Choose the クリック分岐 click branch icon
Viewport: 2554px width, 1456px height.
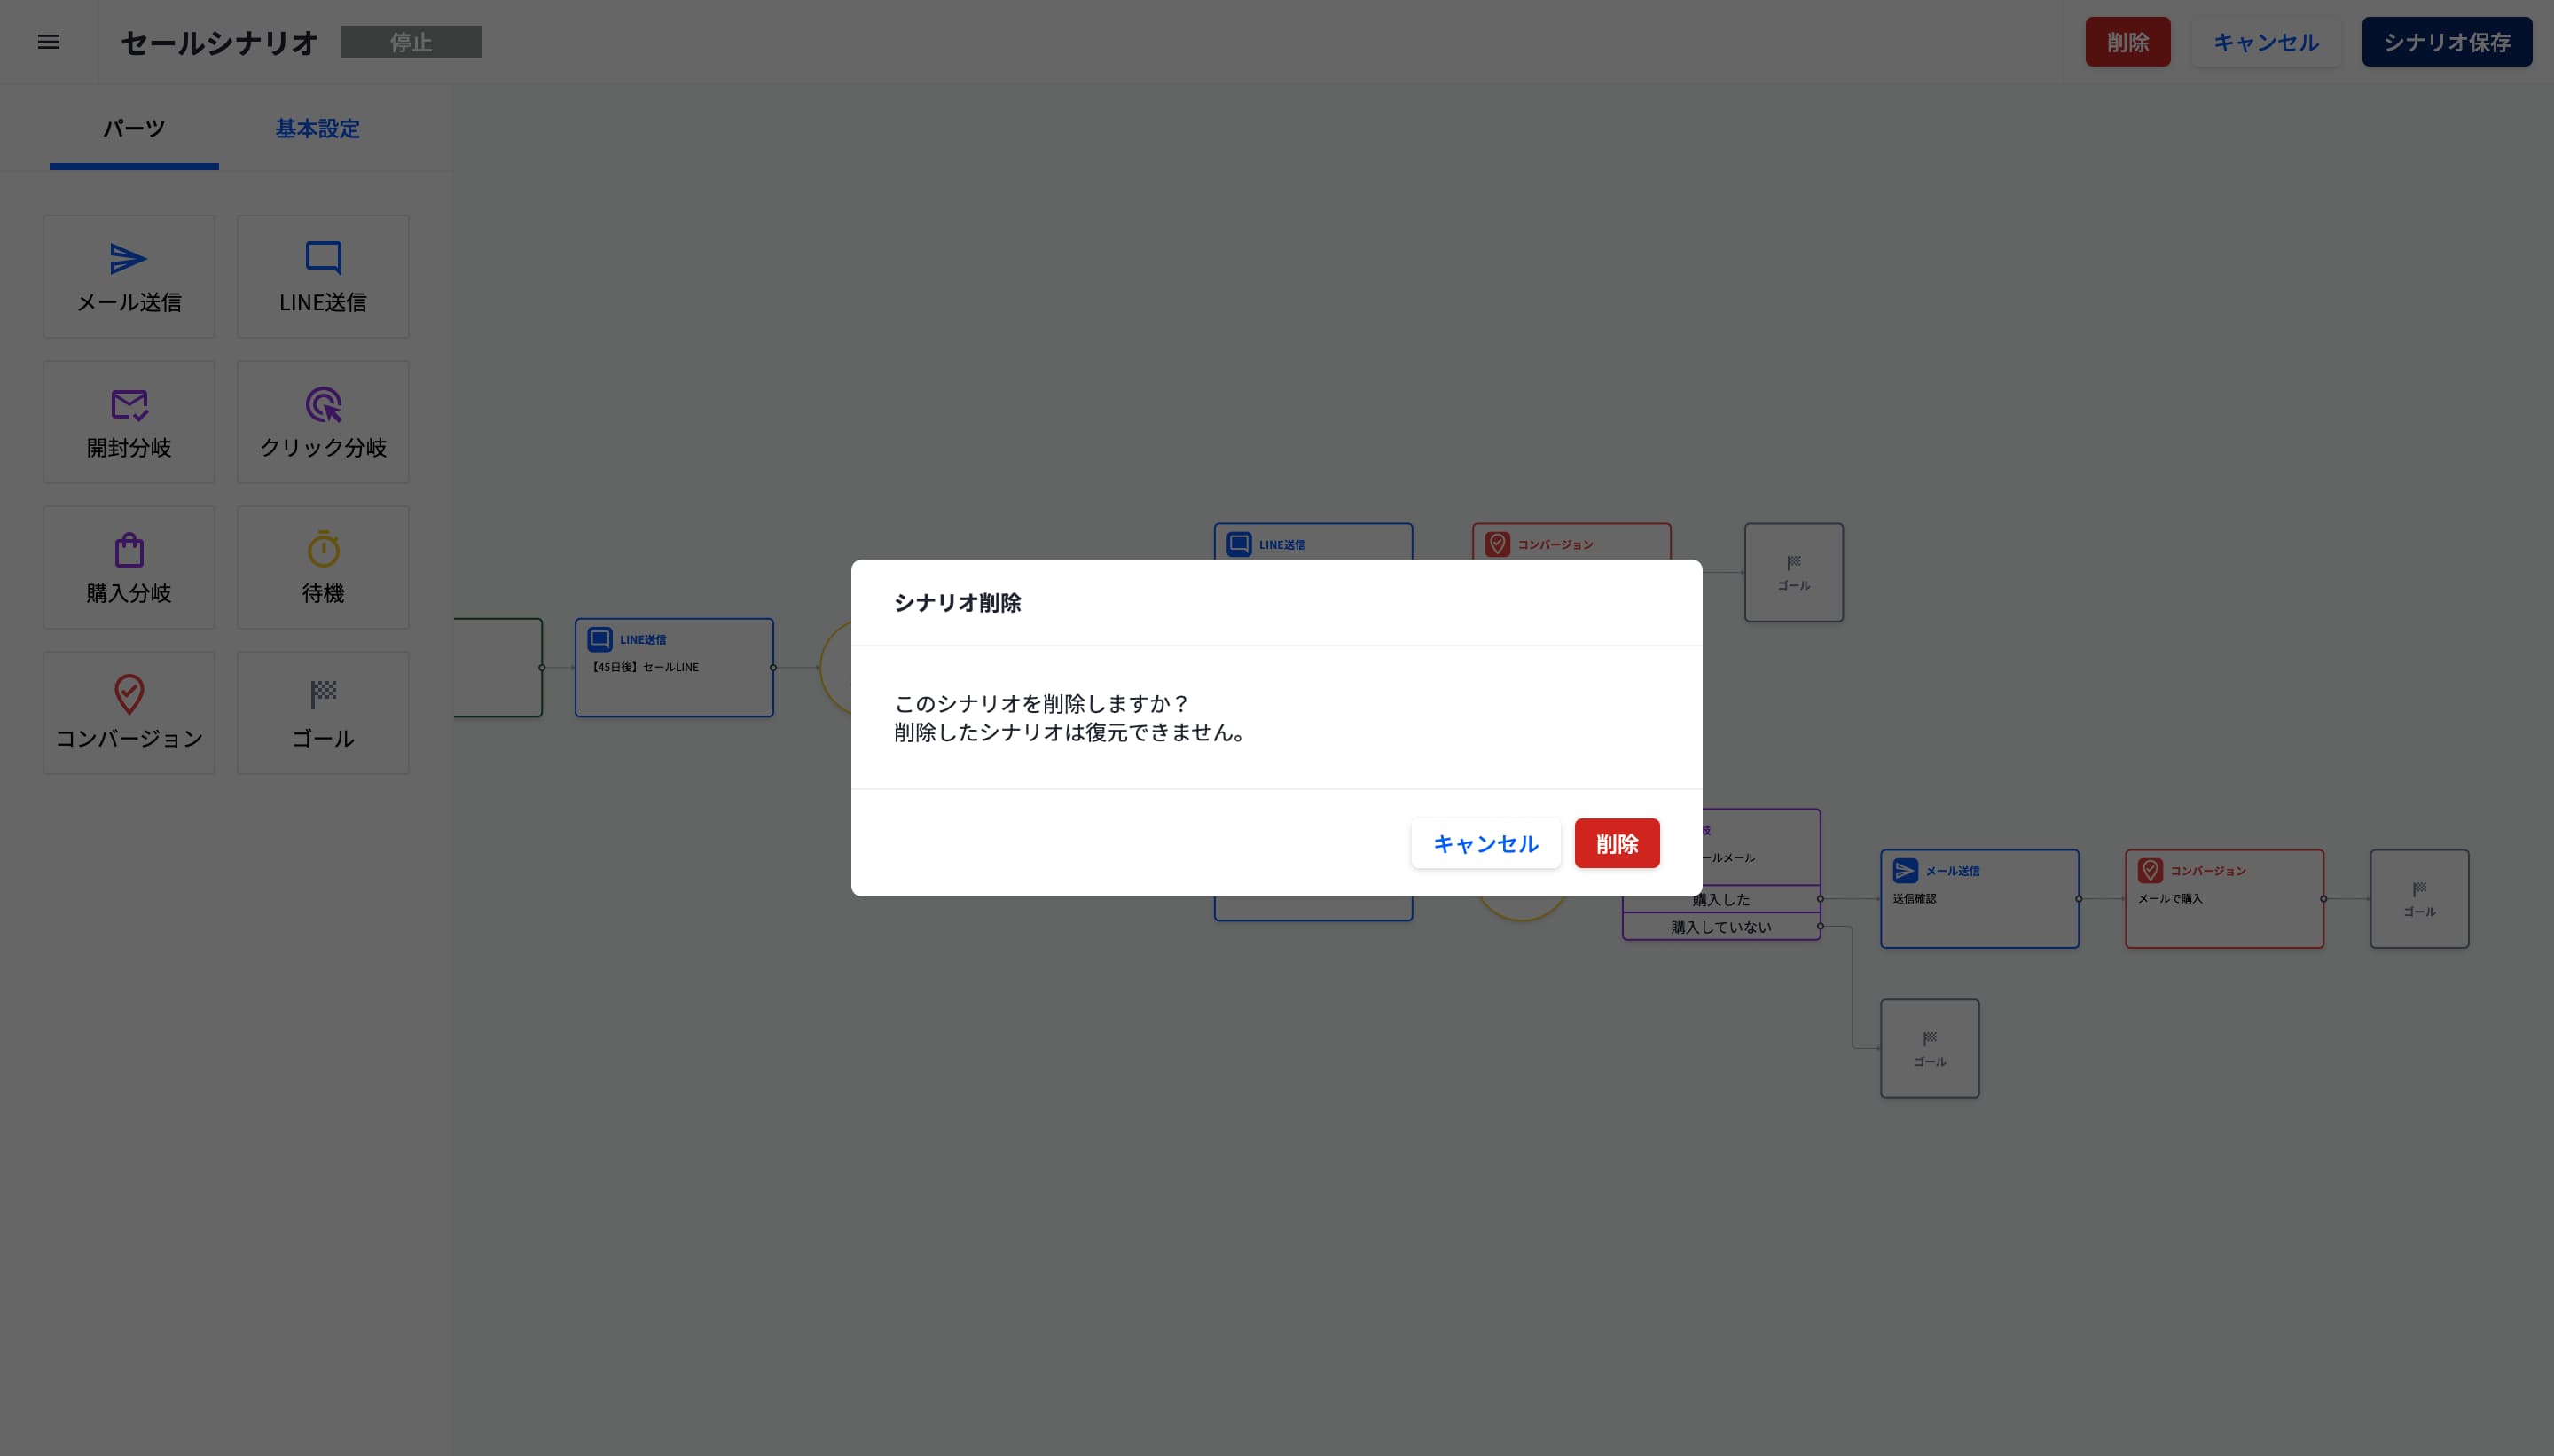coord(322,405)
